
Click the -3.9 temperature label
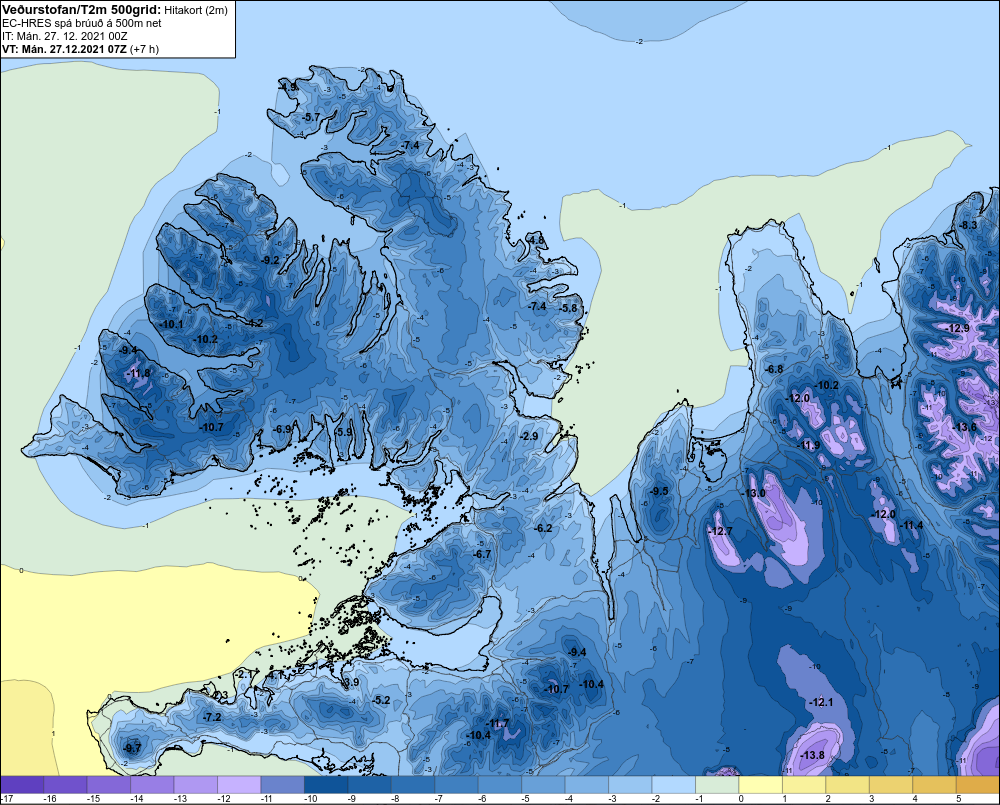point(351,683)
